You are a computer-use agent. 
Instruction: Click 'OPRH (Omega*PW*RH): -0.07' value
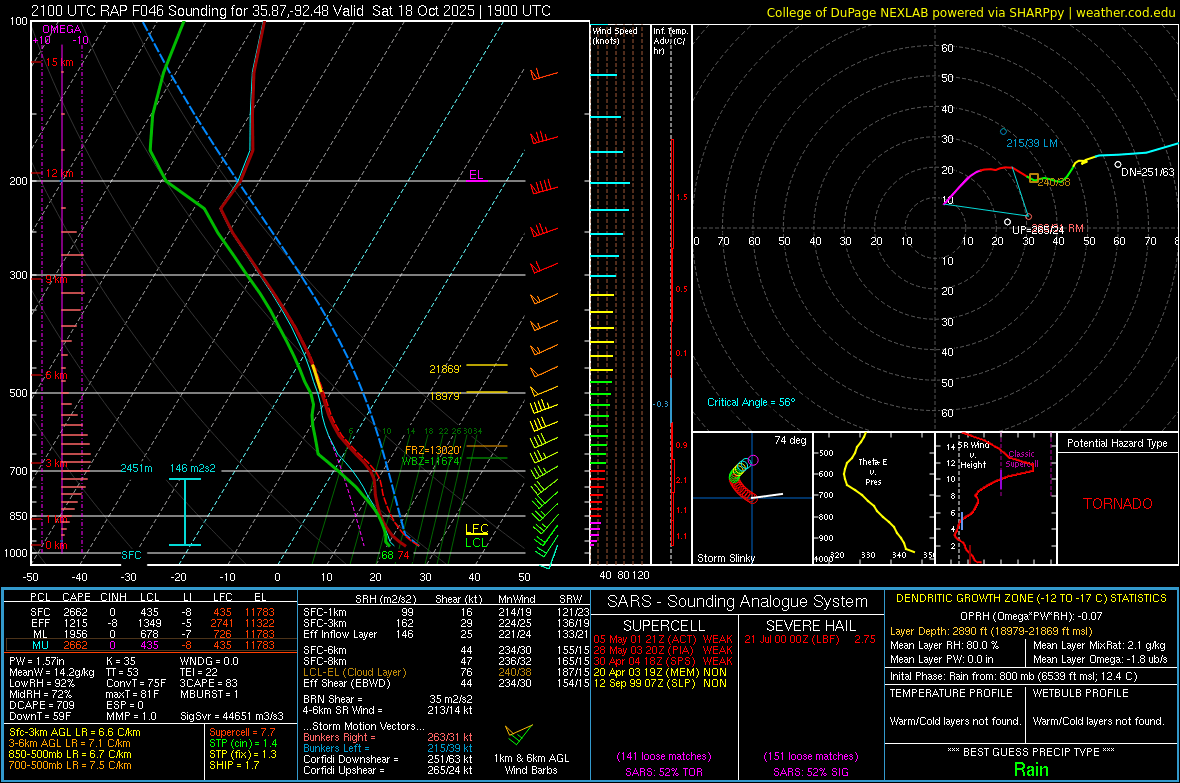pos(1031,616)
